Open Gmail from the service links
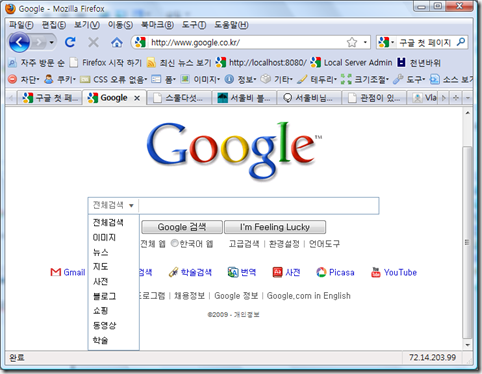Image resolution: width=482 pixels, height=374 pixels. pyautogui.click(x=68, y=272)
